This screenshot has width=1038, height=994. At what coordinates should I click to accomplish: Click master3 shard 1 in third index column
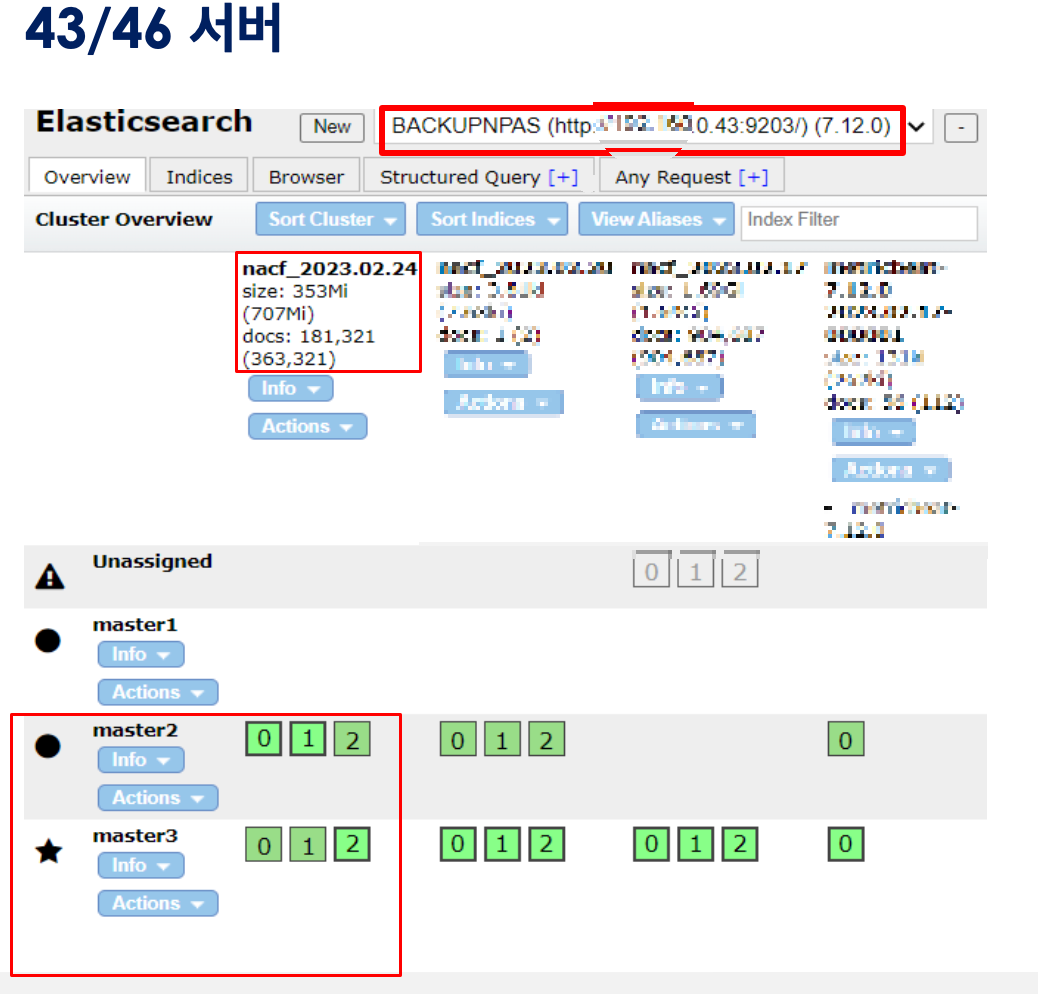(696, 844)
